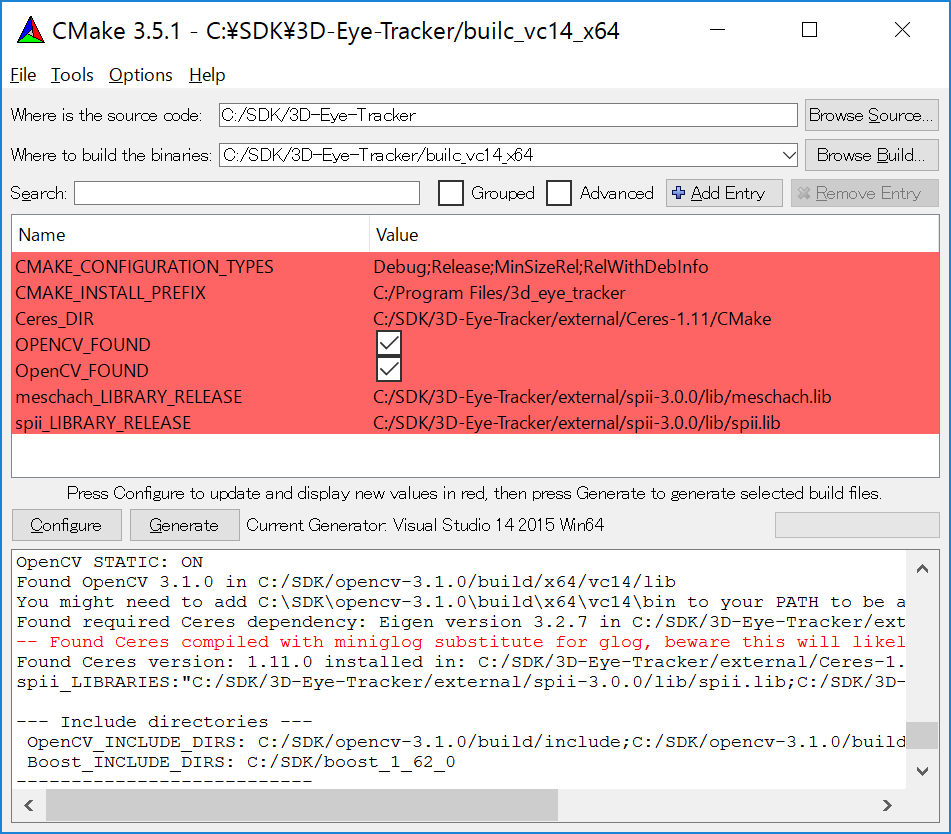
Task: Enable the Advanced checkbox
Action: tap(559, 193)
